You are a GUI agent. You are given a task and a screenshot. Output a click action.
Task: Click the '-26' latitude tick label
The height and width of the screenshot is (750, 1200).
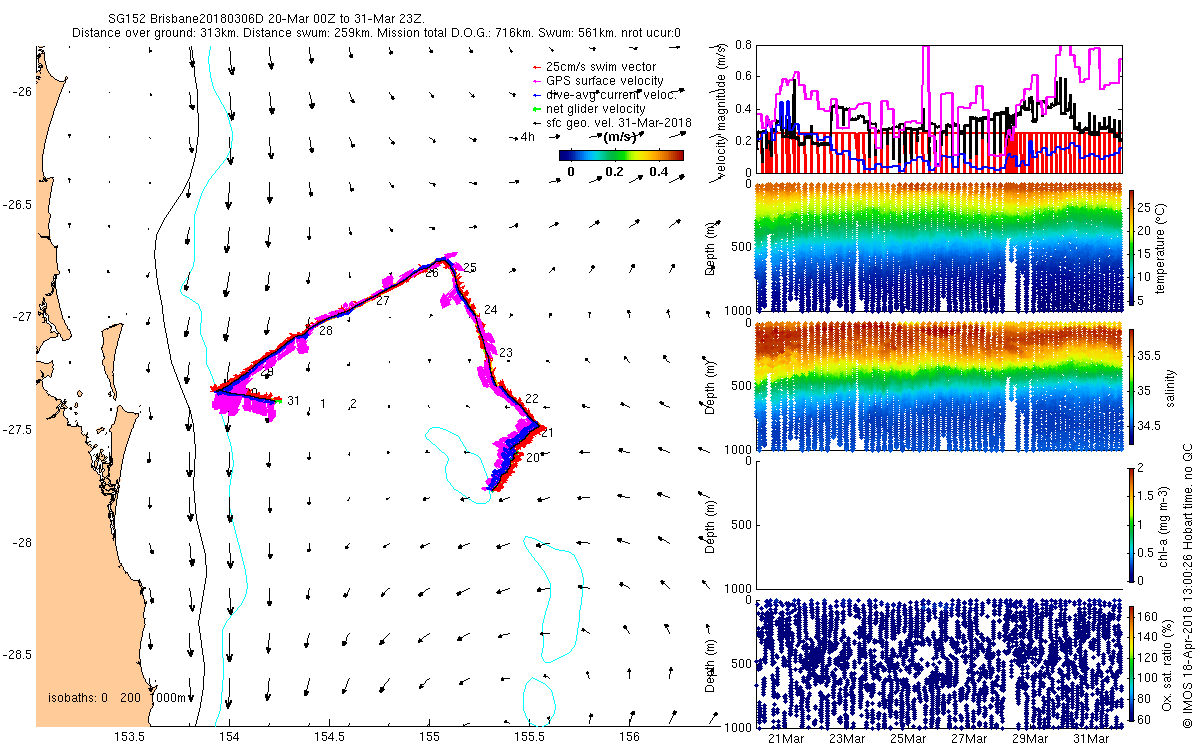24,91
